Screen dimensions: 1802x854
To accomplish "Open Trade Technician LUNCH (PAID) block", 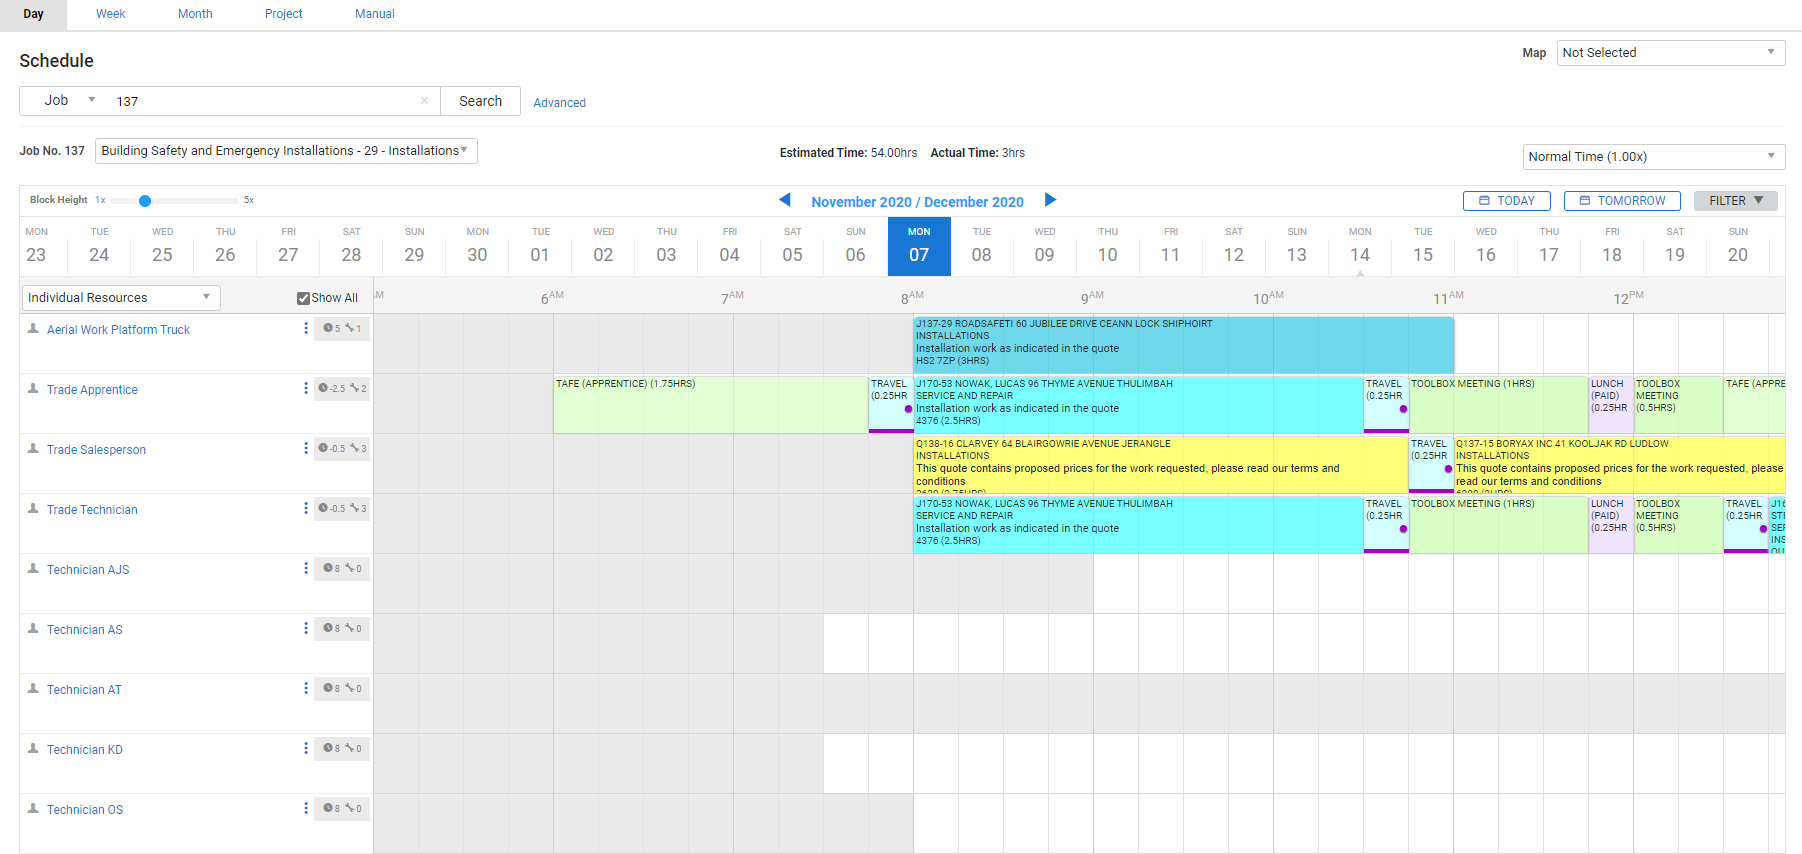I will [x=1611, y=525].
